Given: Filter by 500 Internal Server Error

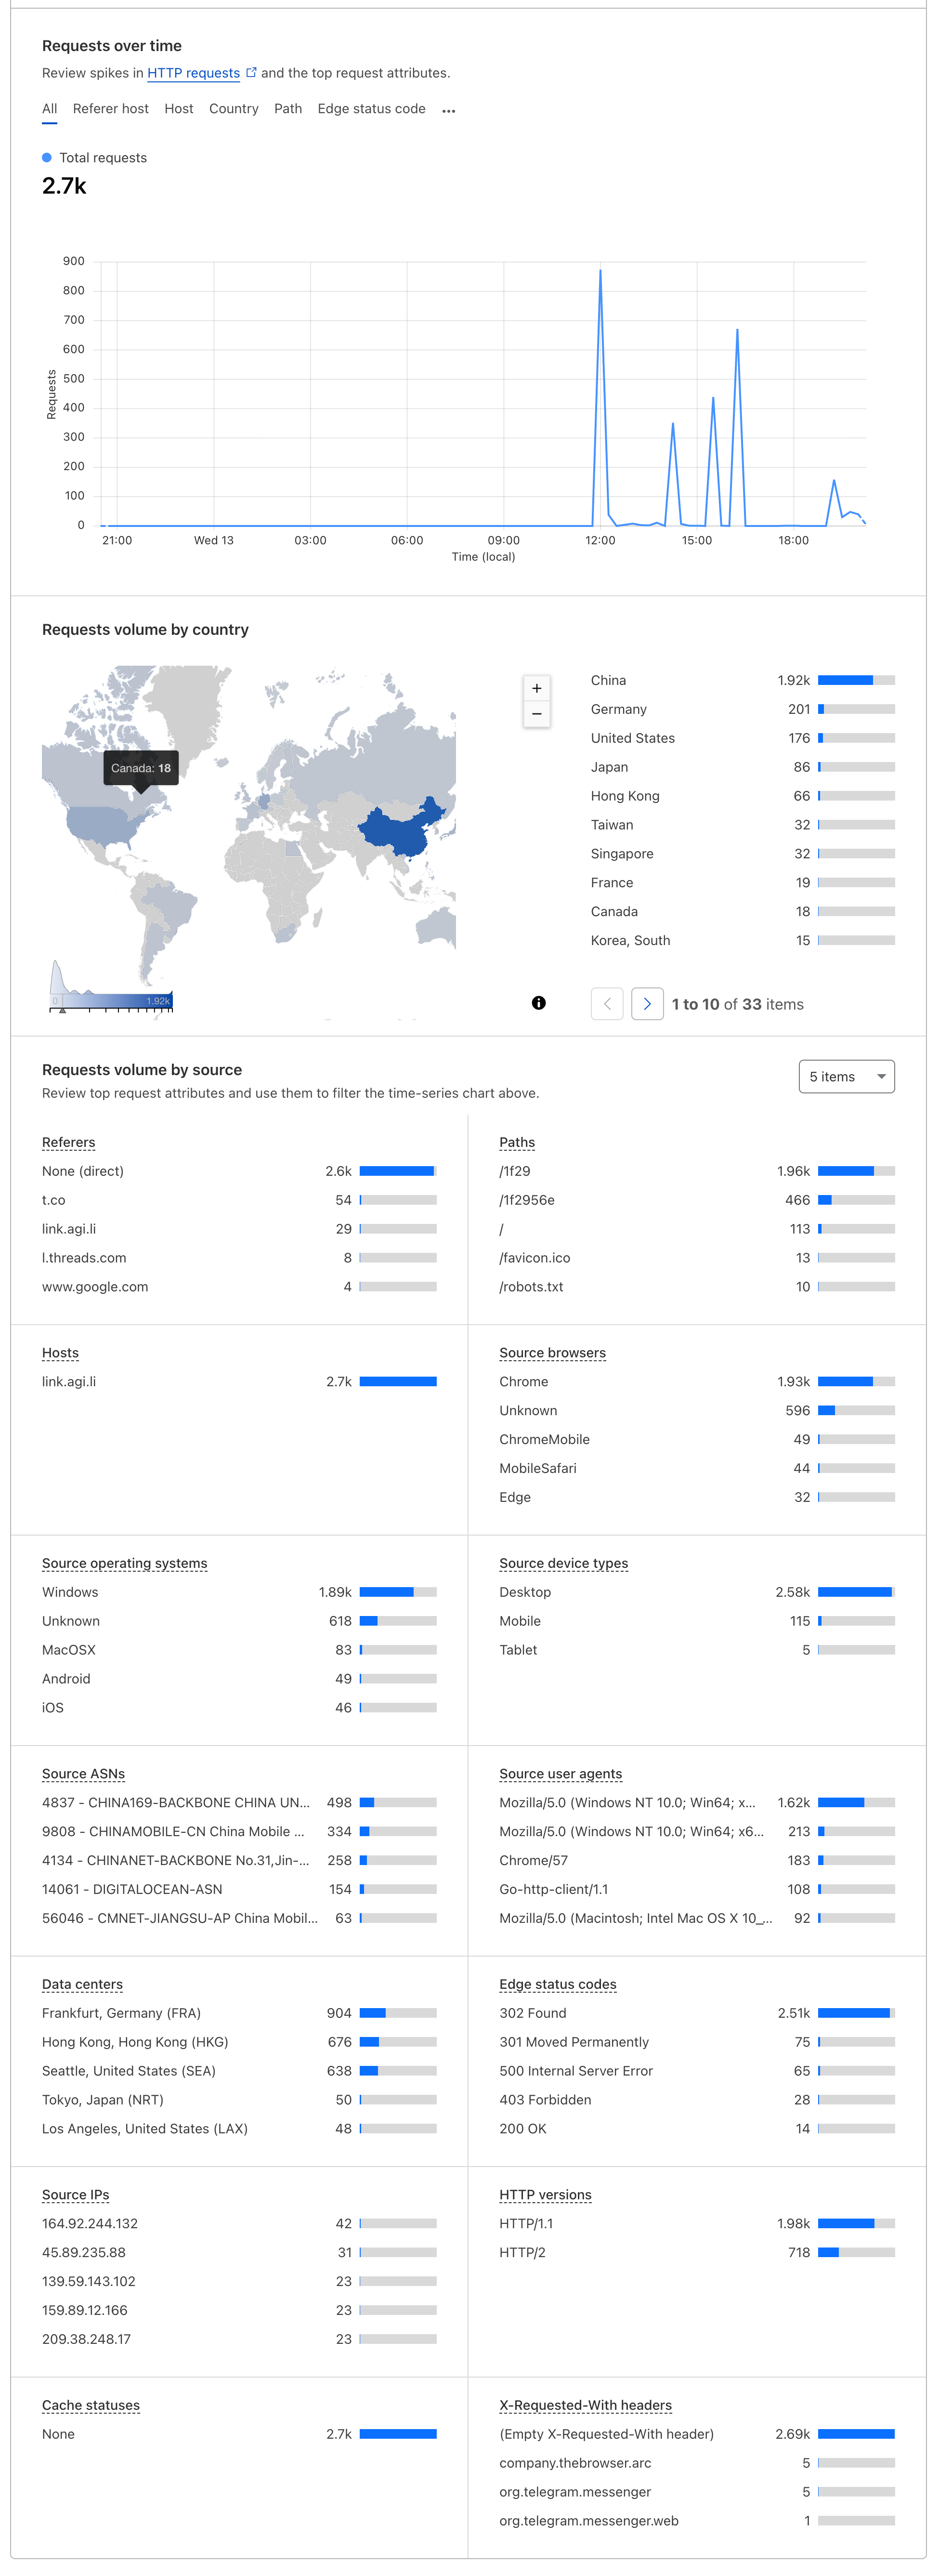Looking at the screenshot, I should click(x=697, y=2071).
